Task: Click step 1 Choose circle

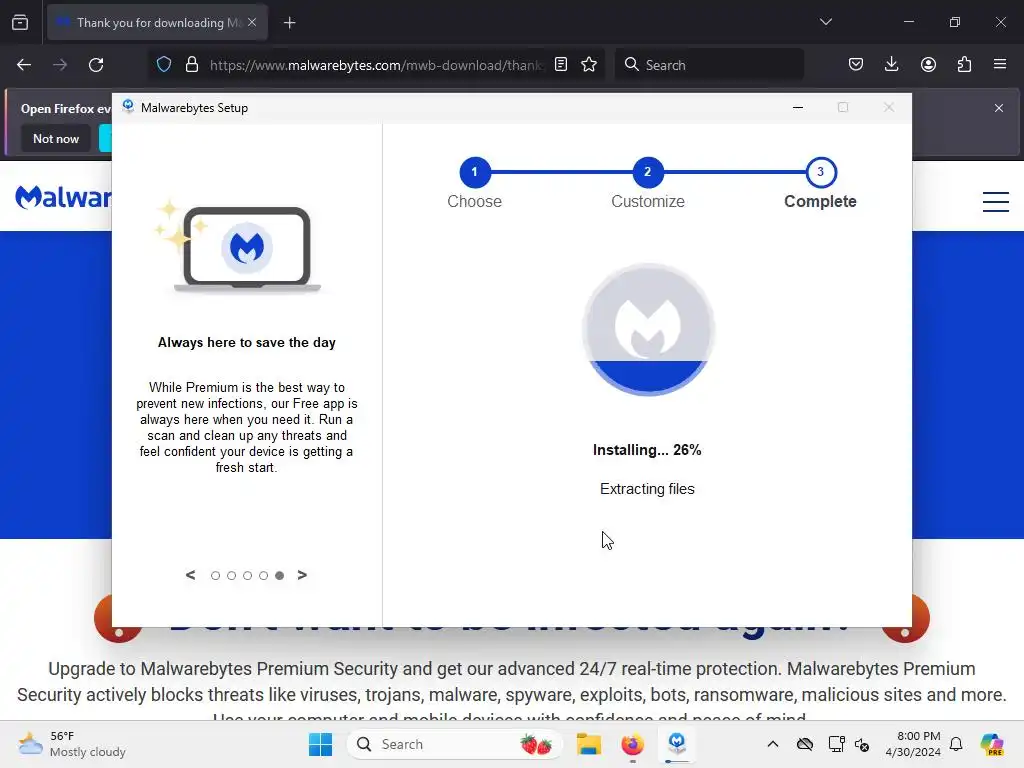Action: pyautogui.click(x=475, y=172)
